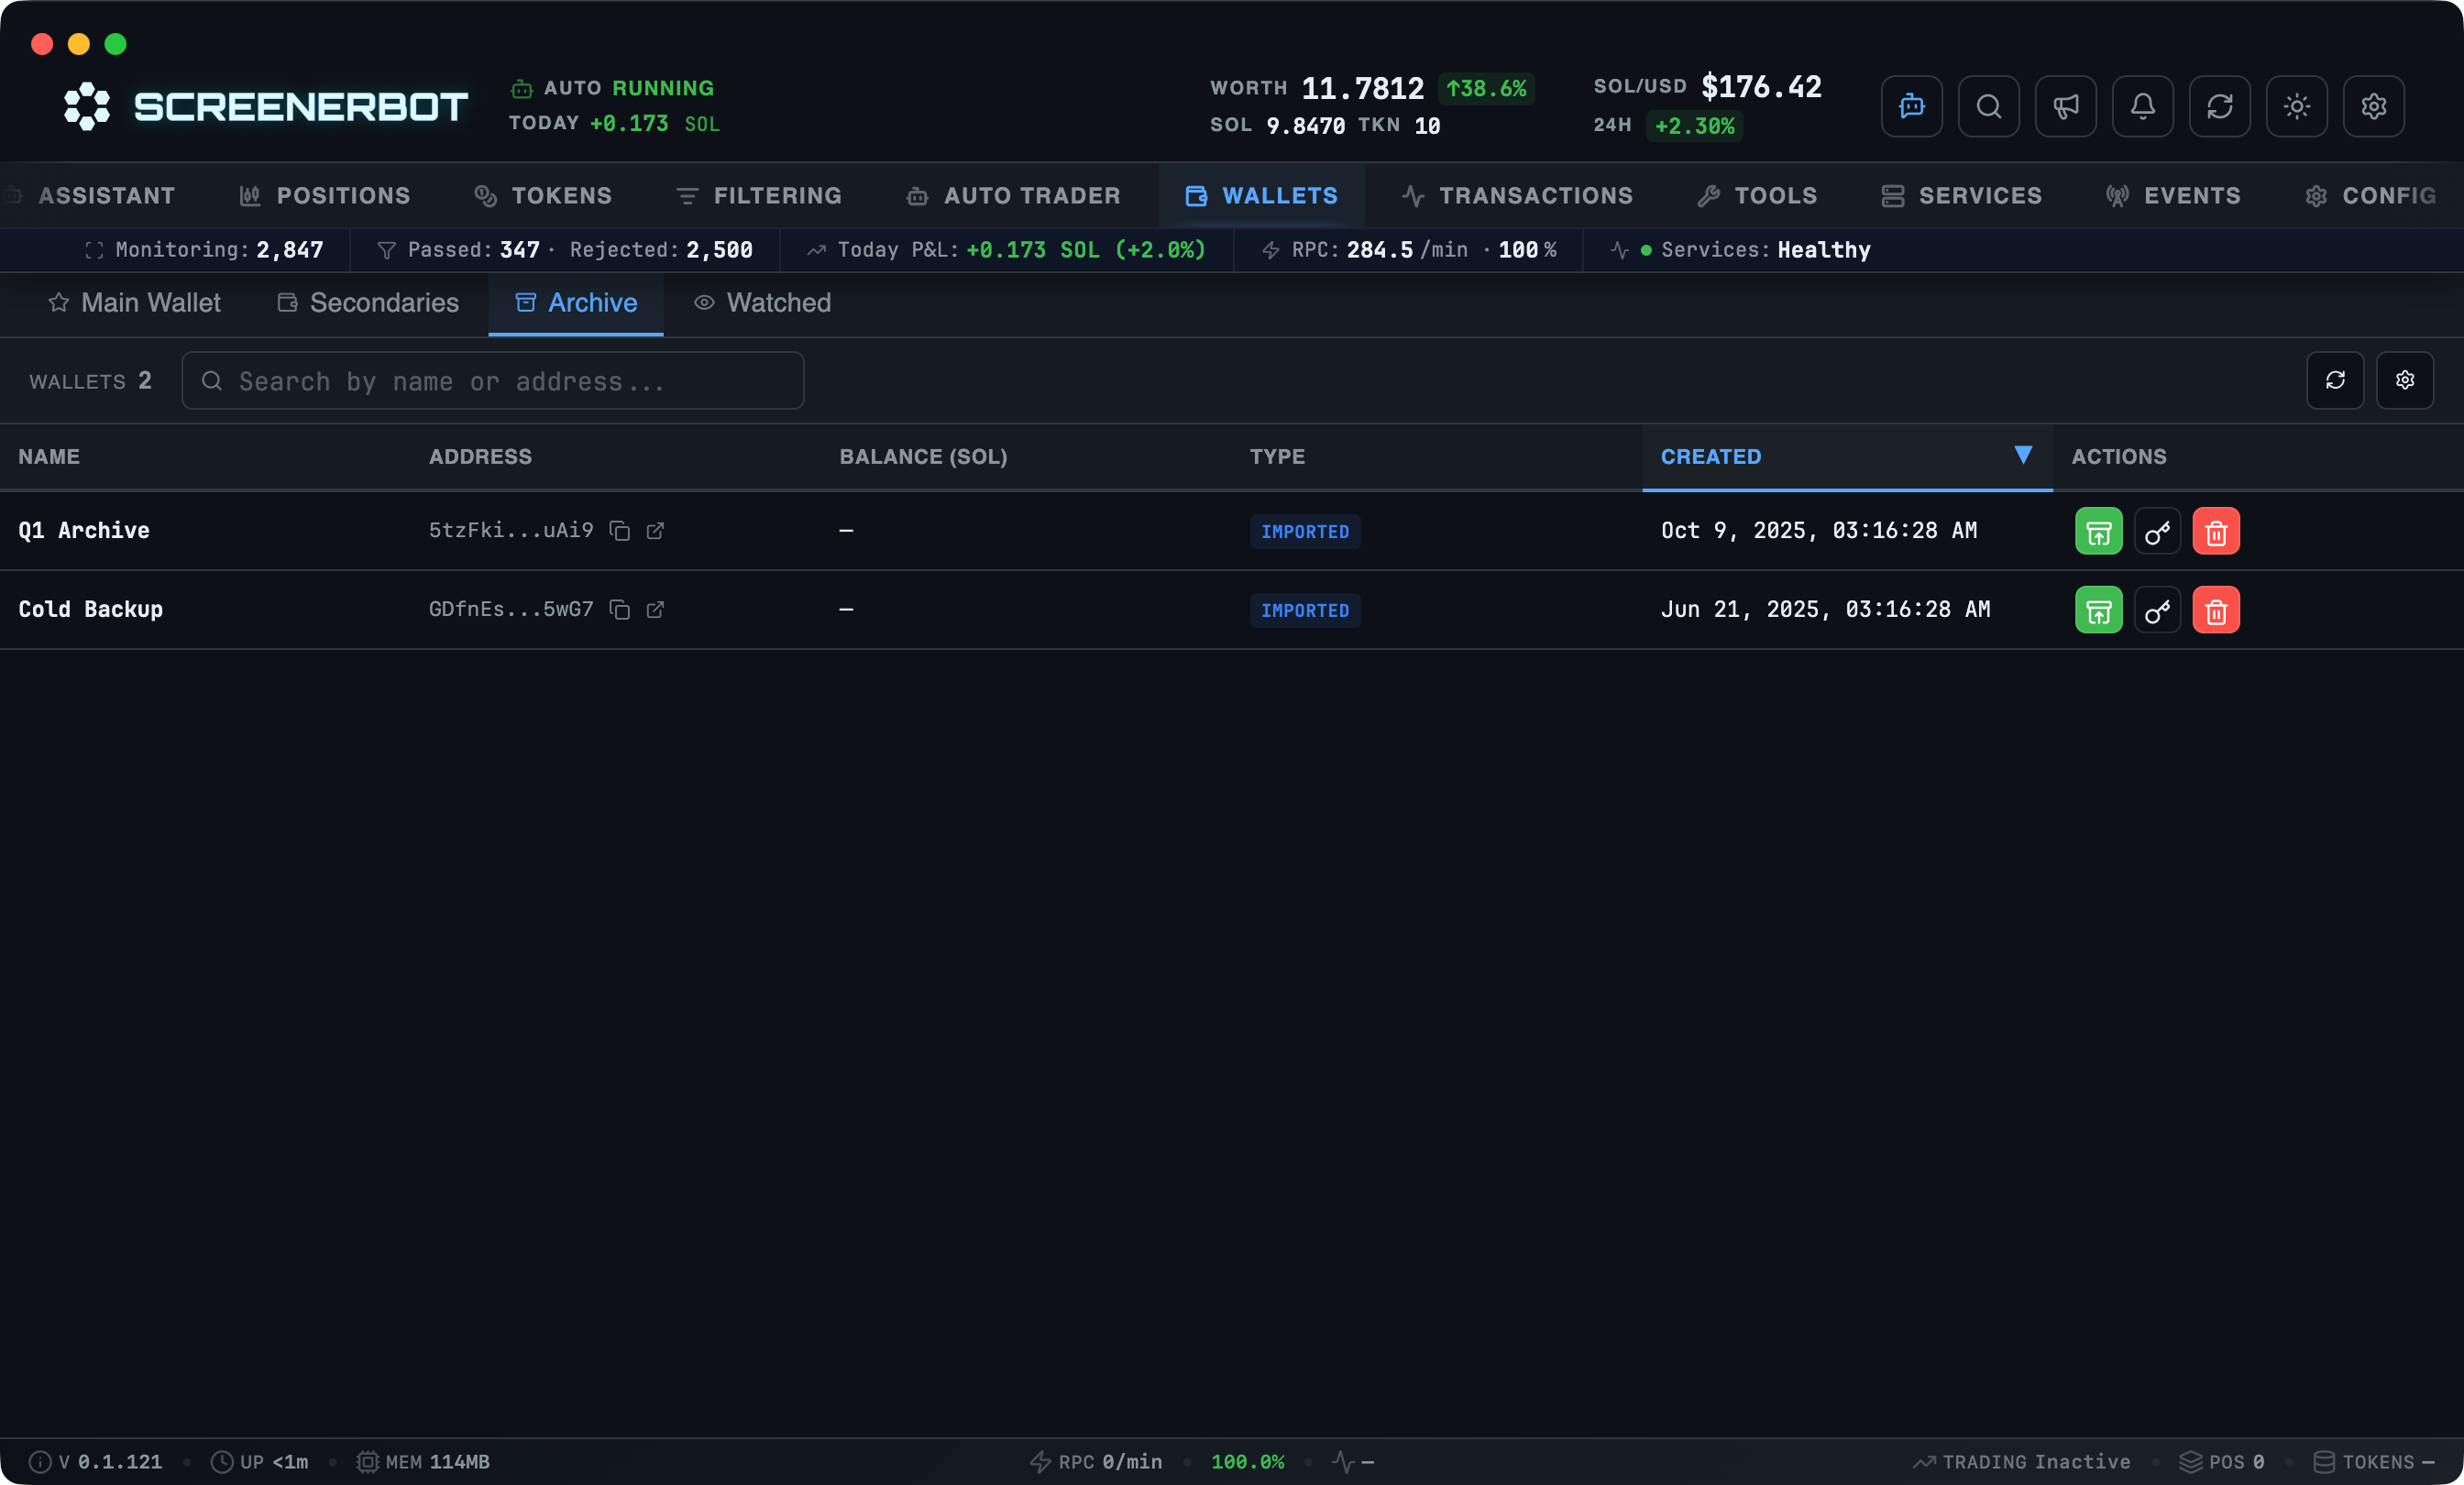This screenshot has height=1485, width=2464.
Task: Click the IMPORTED badge on Q1 Archive row
Action: point(1305,532)
